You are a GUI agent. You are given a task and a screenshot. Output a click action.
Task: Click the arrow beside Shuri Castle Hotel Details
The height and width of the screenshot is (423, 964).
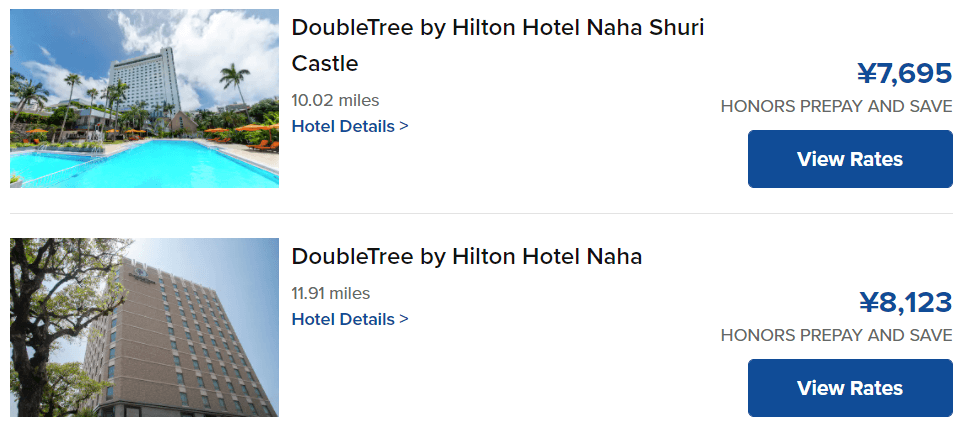point(404,126)
